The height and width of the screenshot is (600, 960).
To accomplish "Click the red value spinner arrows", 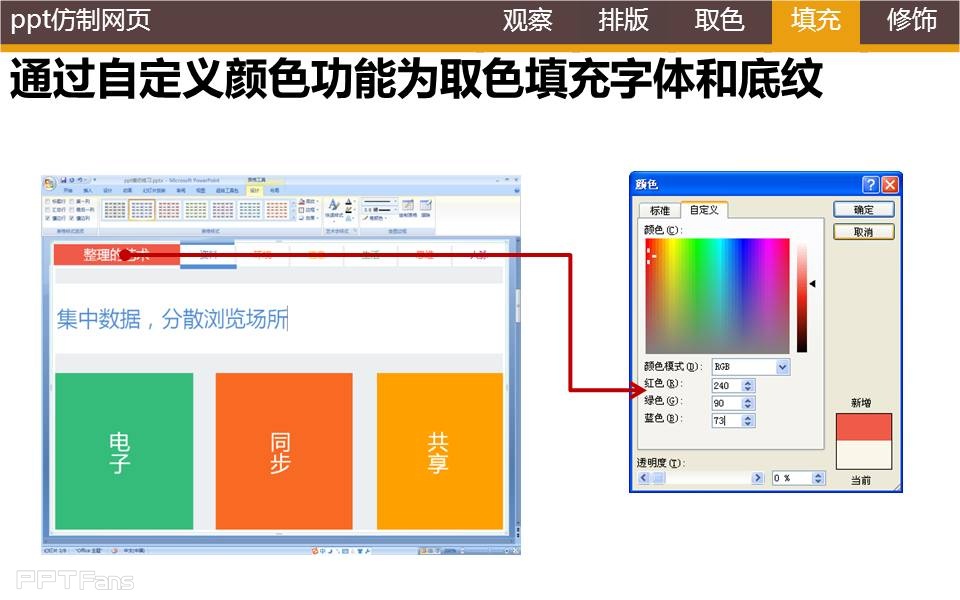I will 750,385.
